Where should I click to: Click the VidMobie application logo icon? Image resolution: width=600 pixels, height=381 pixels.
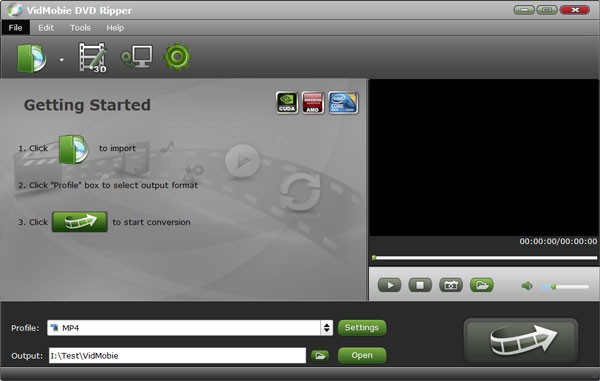point(15,10)
